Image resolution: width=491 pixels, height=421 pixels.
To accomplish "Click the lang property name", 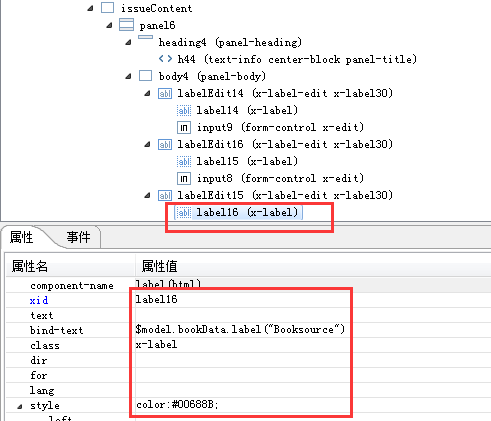I will click(x=42, y=390).
